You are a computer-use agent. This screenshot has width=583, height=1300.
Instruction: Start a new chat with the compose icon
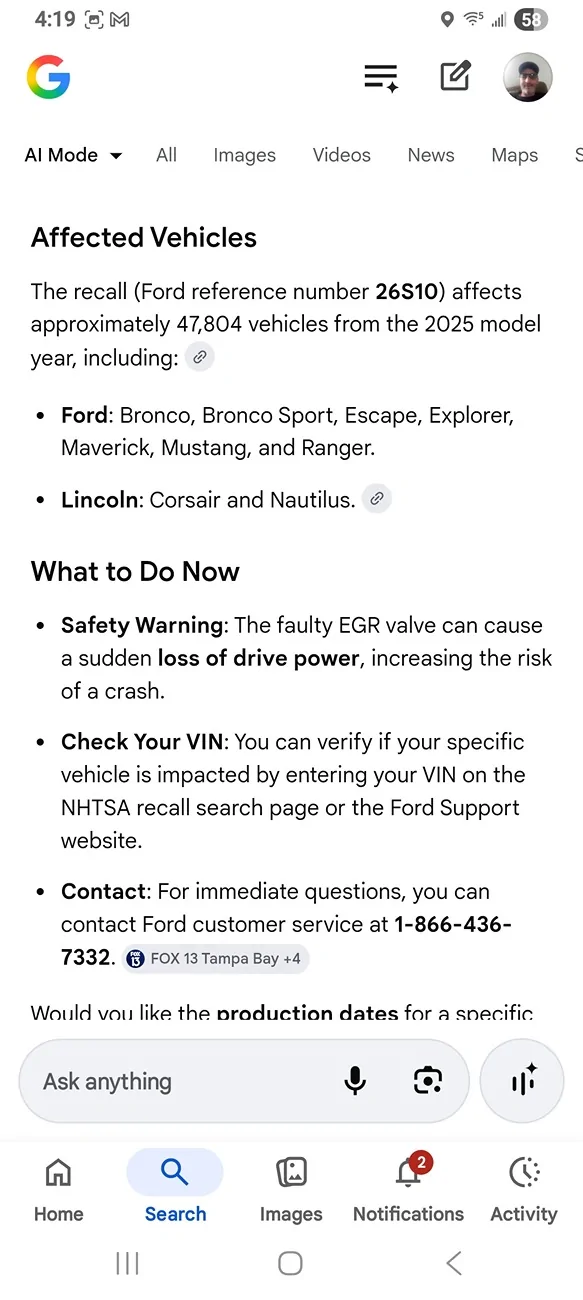pyautogui.click(x=455, y=77)
